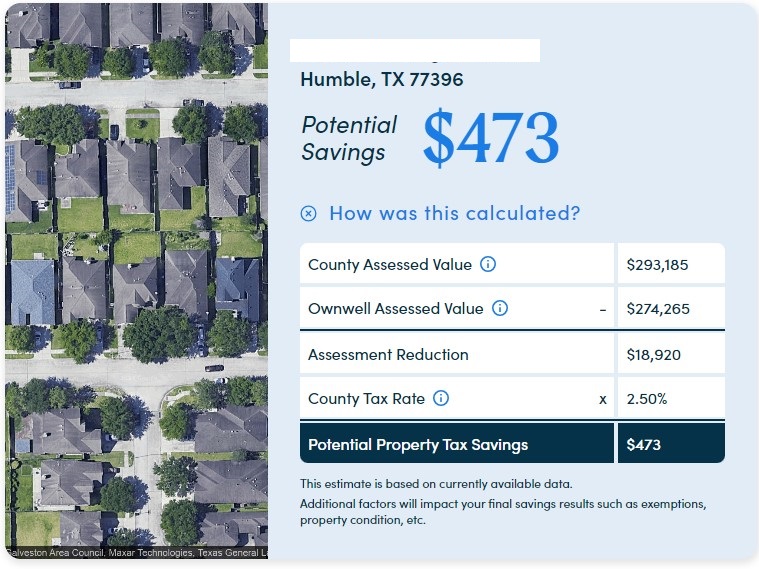
Task: Click the multiplication sign in the tax rate row
Action: 603,399
